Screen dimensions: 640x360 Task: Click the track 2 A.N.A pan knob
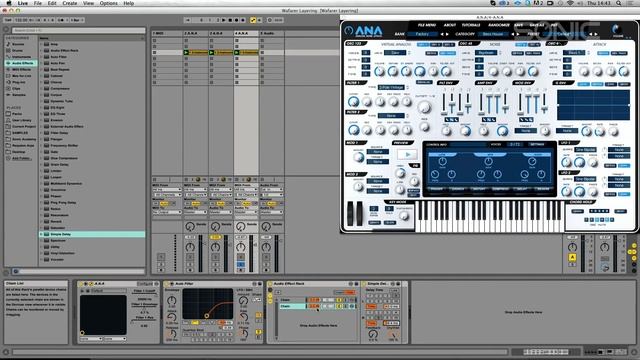pos(190,247)
